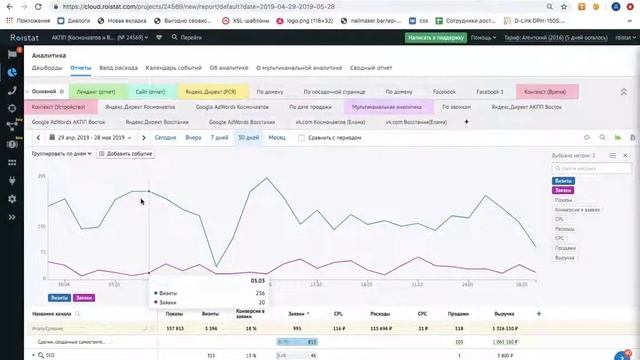Click the diamond icon in top bar

[x=159, y=37]
